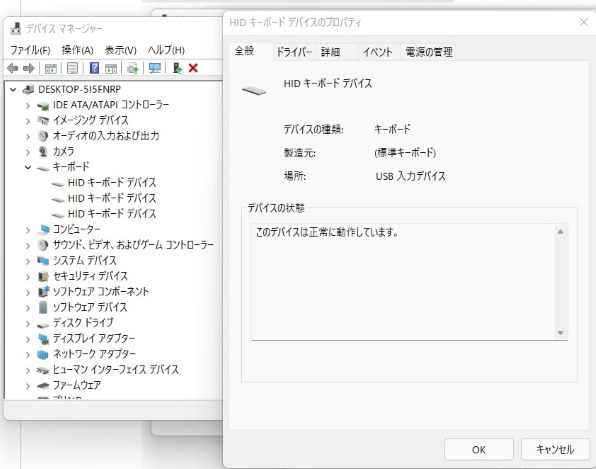
Task: Click the device status scroll down arrow
Action: coord(560,333)
